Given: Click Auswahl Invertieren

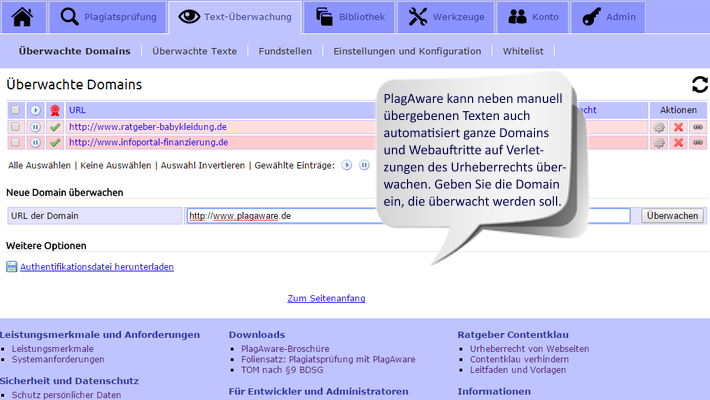Looking at the screenshot, I should coord(202,165).
